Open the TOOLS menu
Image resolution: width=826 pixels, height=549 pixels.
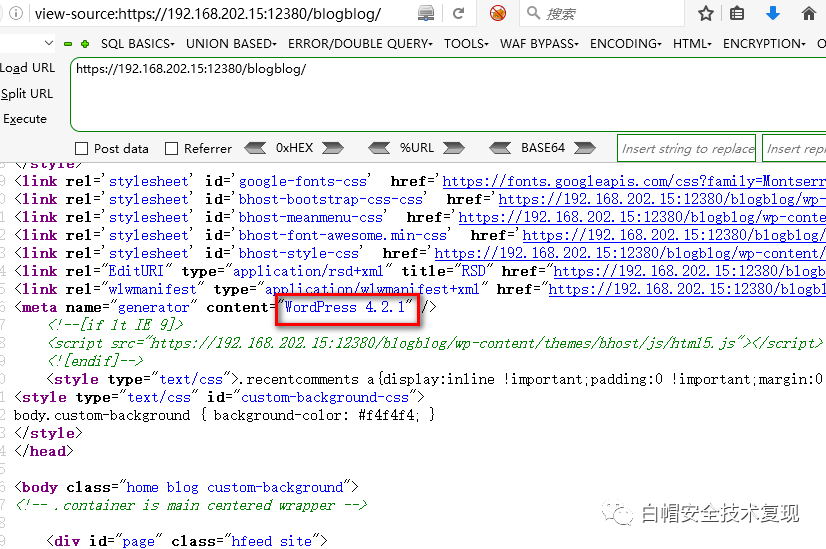[466, 44]
